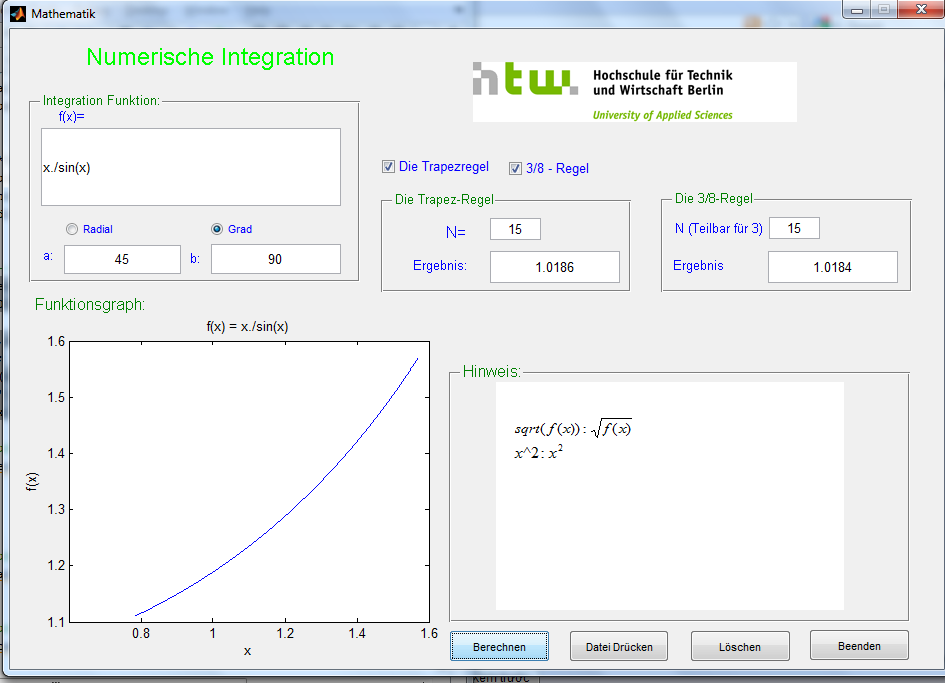Click the x^2 hint formula line
Viewport: 945px width, 683px height.
point(539,453)
